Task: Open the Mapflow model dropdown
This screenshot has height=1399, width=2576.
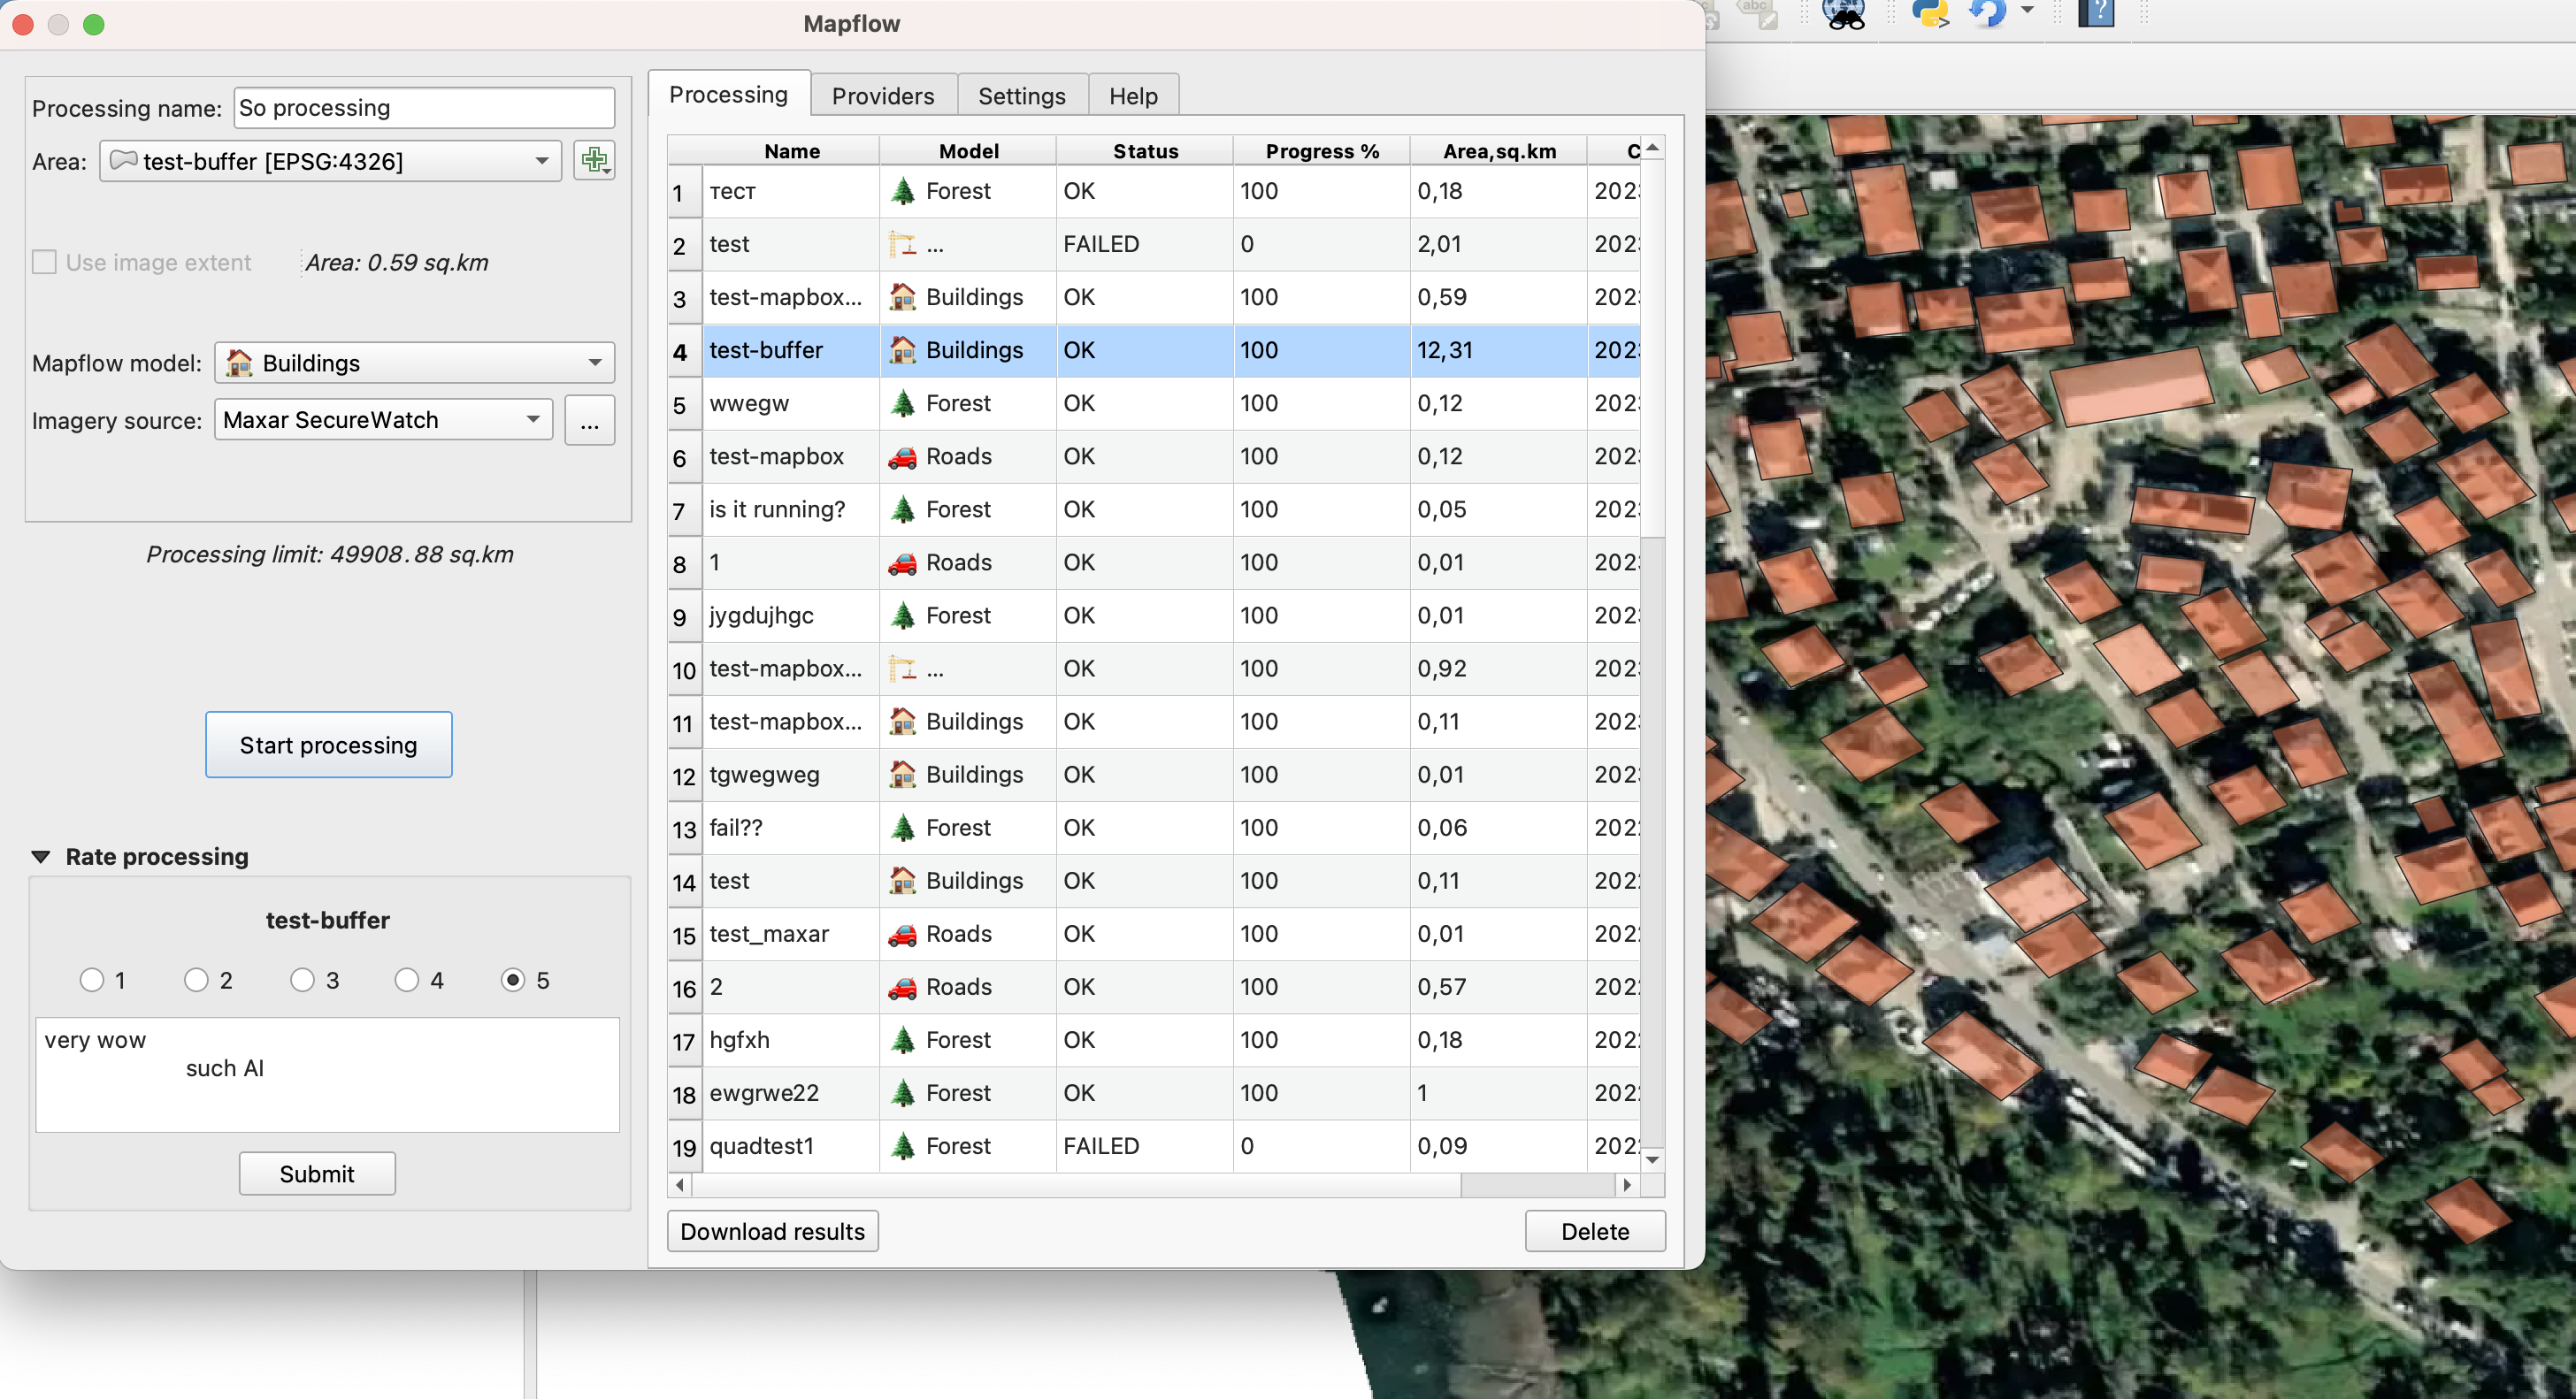Action: (413, 363)
